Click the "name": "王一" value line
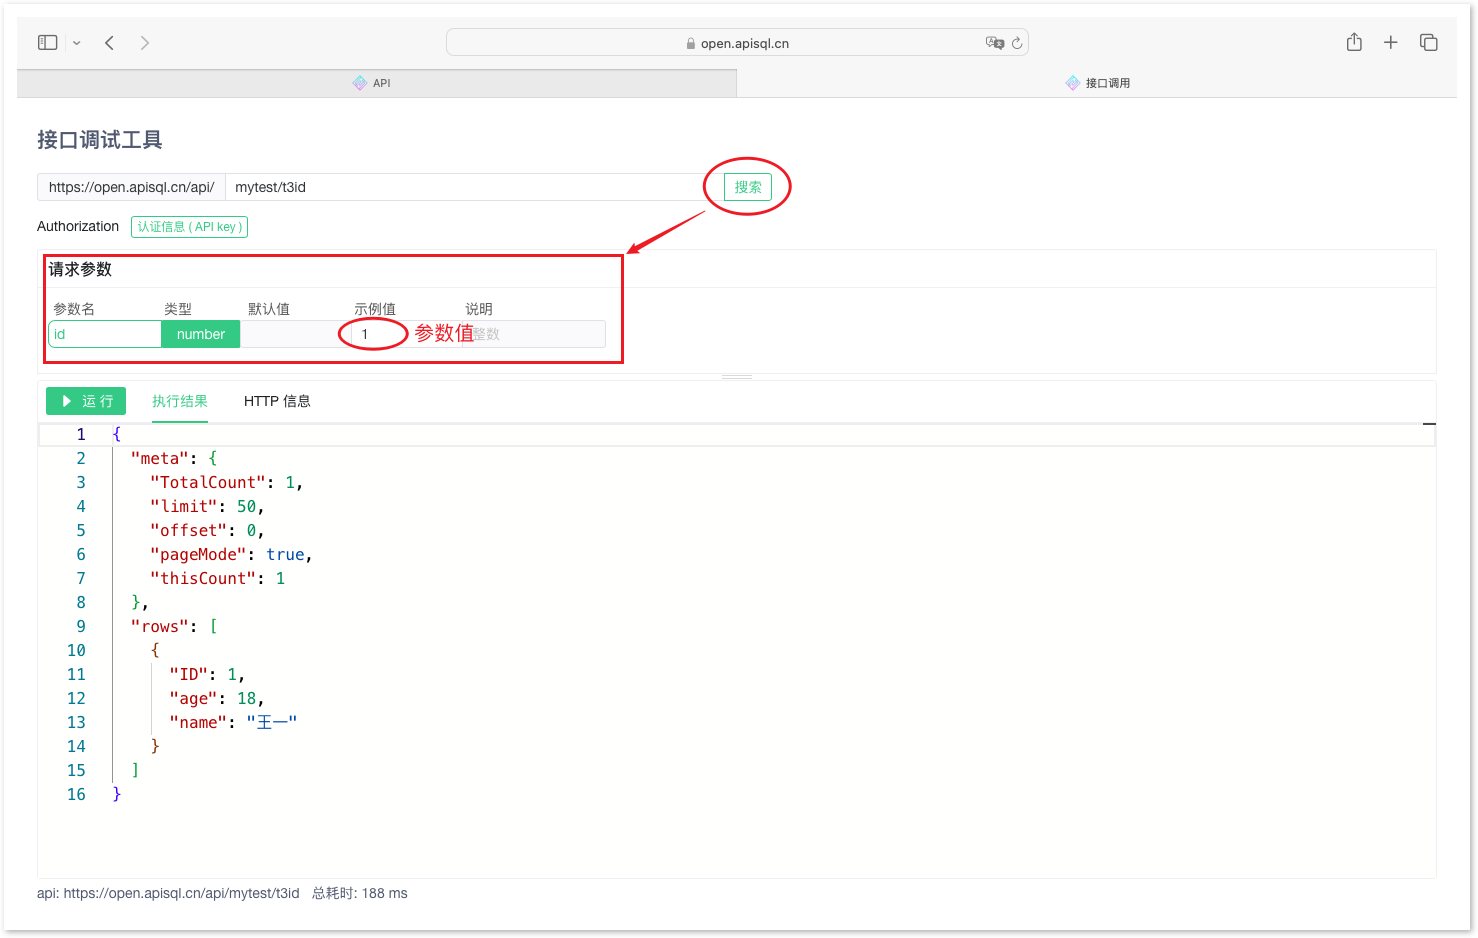 [x=233, y=722]
